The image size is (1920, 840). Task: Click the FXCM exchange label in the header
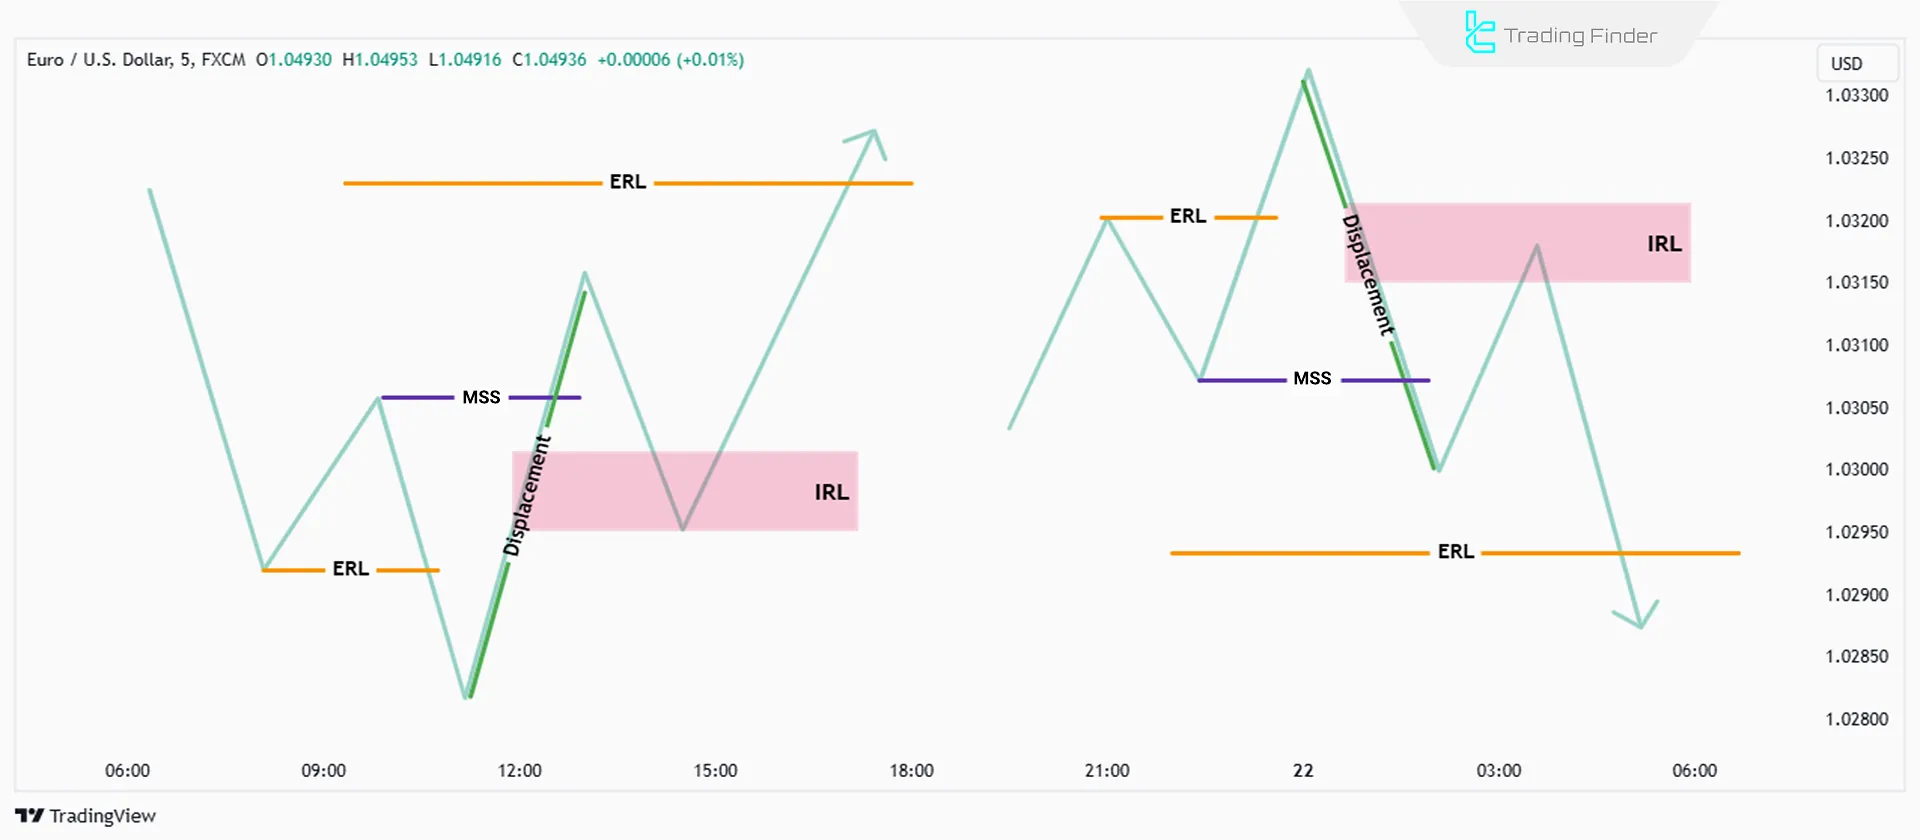(x=223, y=60)
